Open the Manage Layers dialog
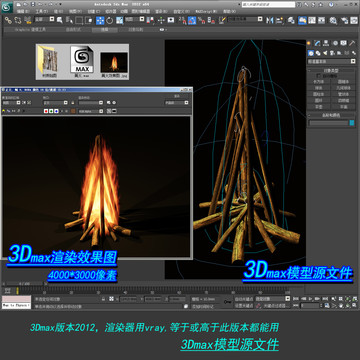Screen dimensions: 360x360 (291, 20)
